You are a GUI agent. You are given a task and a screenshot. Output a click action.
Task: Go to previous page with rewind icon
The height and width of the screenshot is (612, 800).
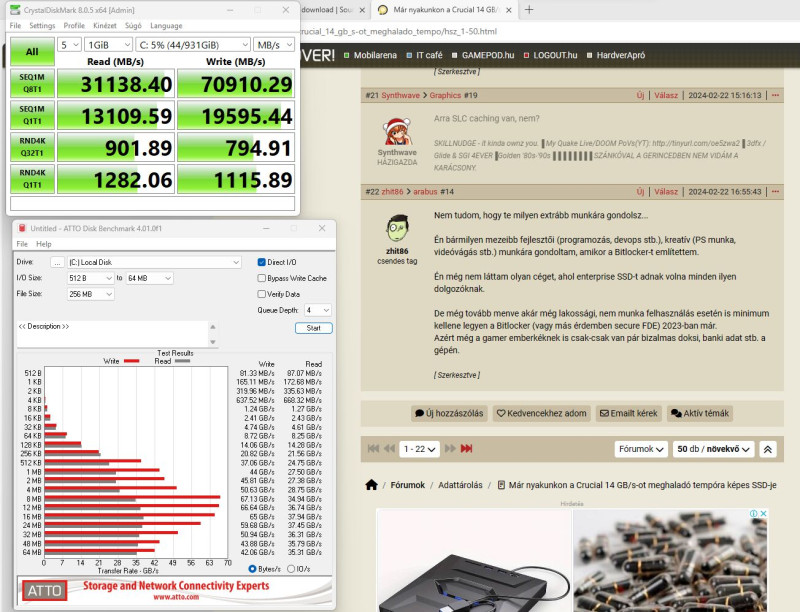tap(390, 449)
